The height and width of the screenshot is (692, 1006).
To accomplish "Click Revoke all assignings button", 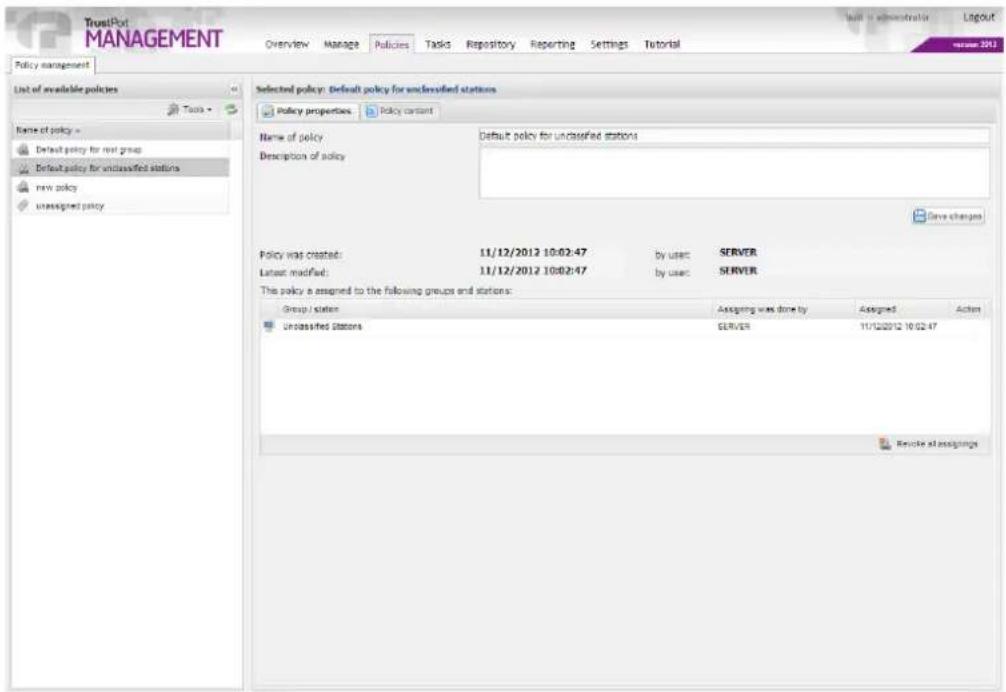I will [929, 444].
